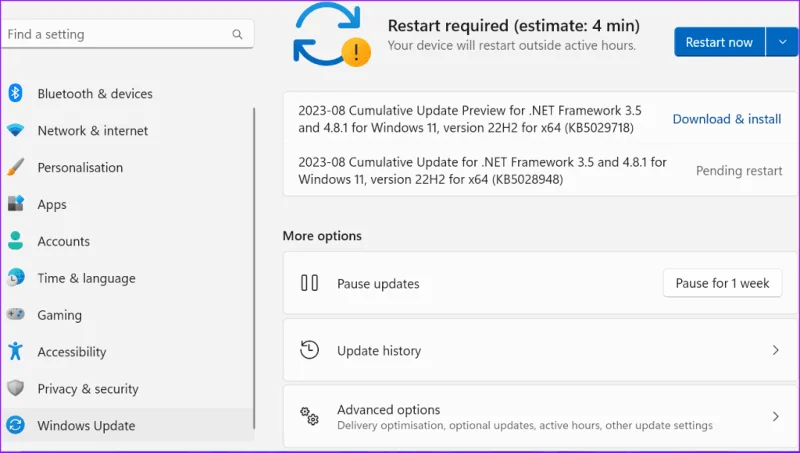Click the sidebar vertical scrollbar

[x=254, y=268]
